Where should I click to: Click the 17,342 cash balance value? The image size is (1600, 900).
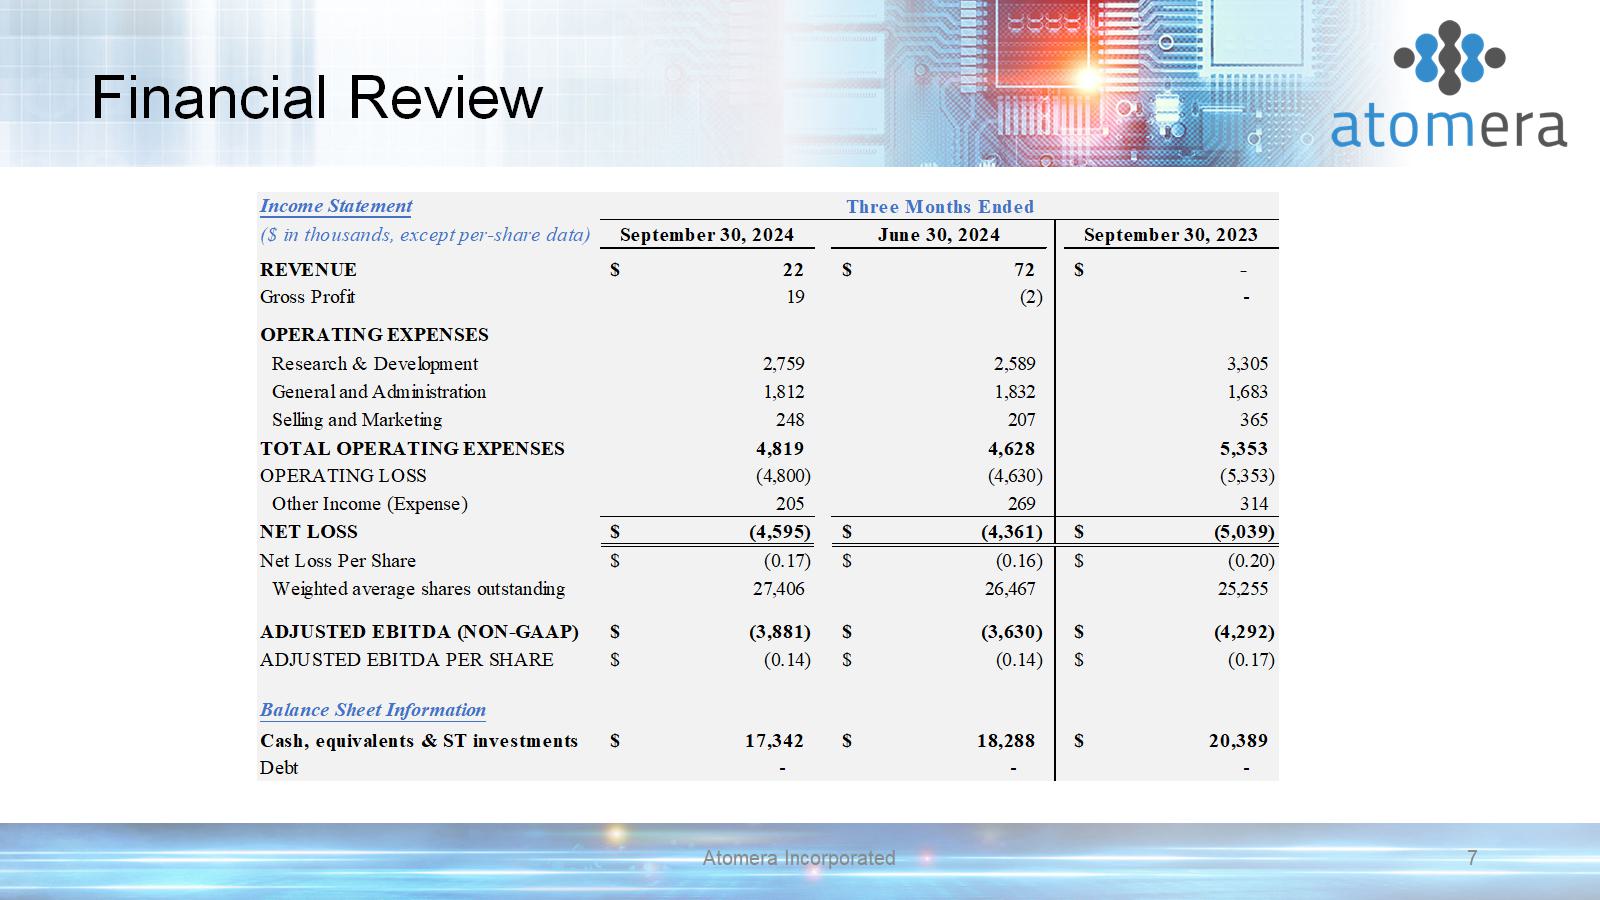click(x=774, y=741)
